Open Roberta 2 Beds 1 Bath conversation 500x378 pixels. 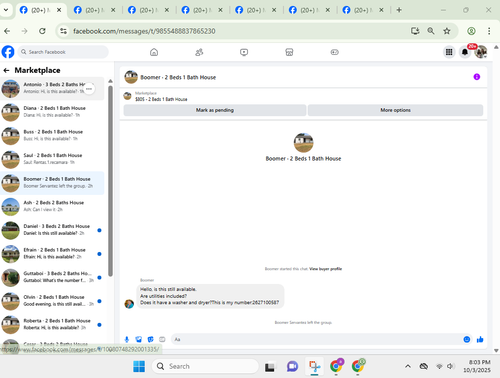pyautogui.click(x=52, y=325)
